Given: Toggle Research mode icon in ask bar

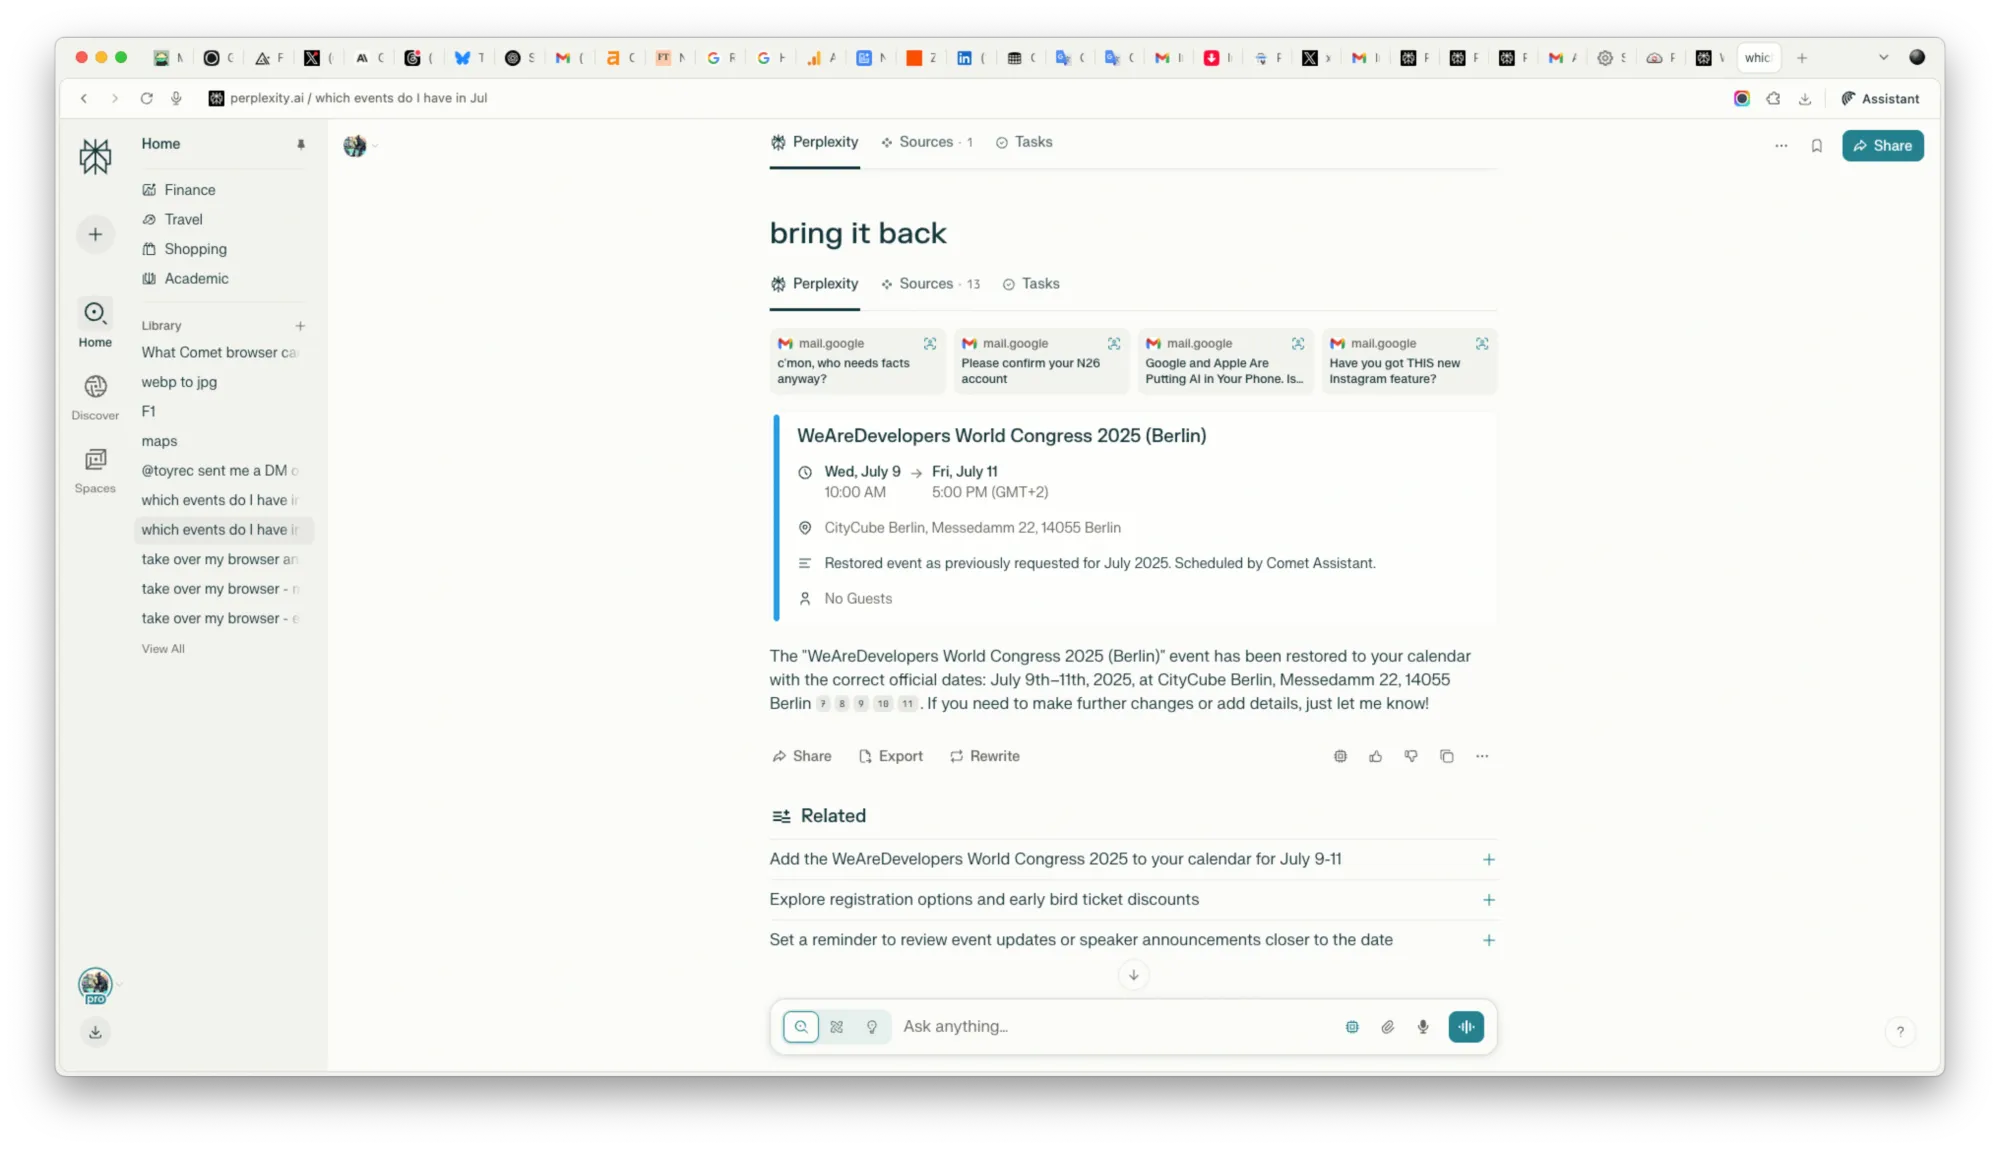Looking at the screenshot, I should tap(837, 1027).
